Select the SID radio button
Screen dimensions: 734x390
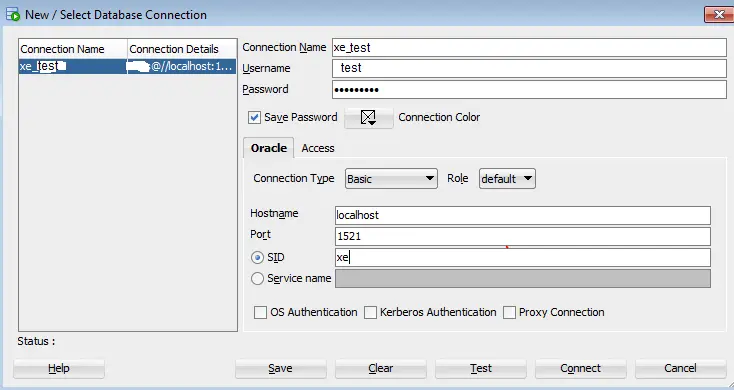coord(257,258)
